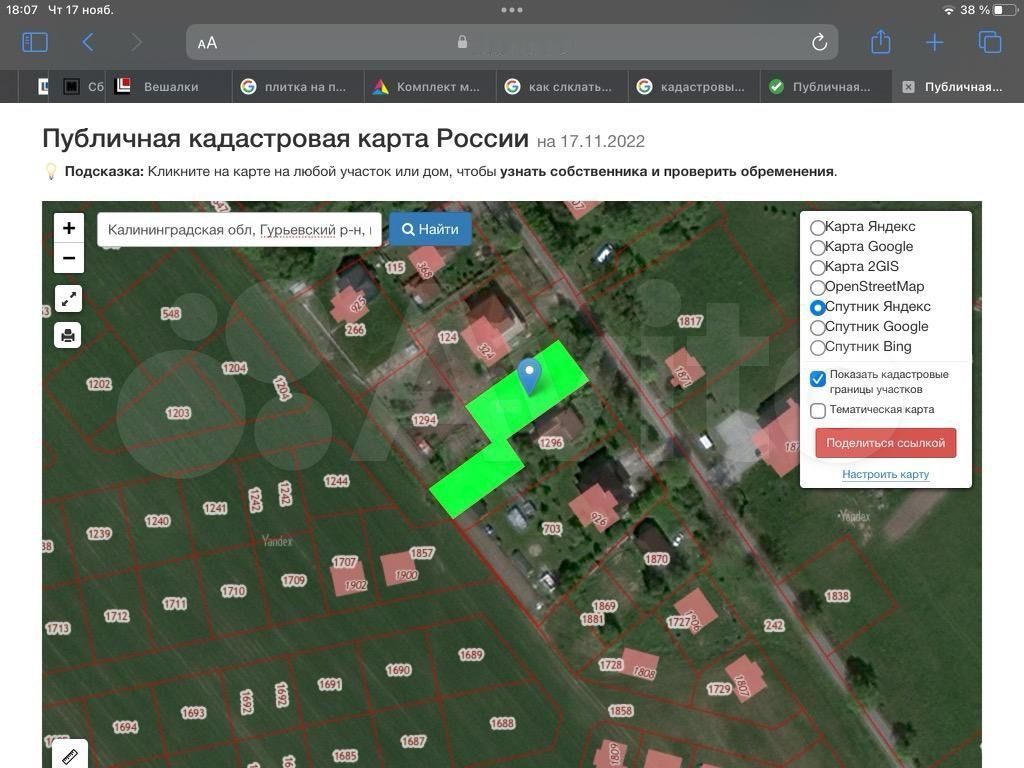Screen dimensions: 1024x768
Task: Zoom in on the map with plus
Action: pos(69,228)
